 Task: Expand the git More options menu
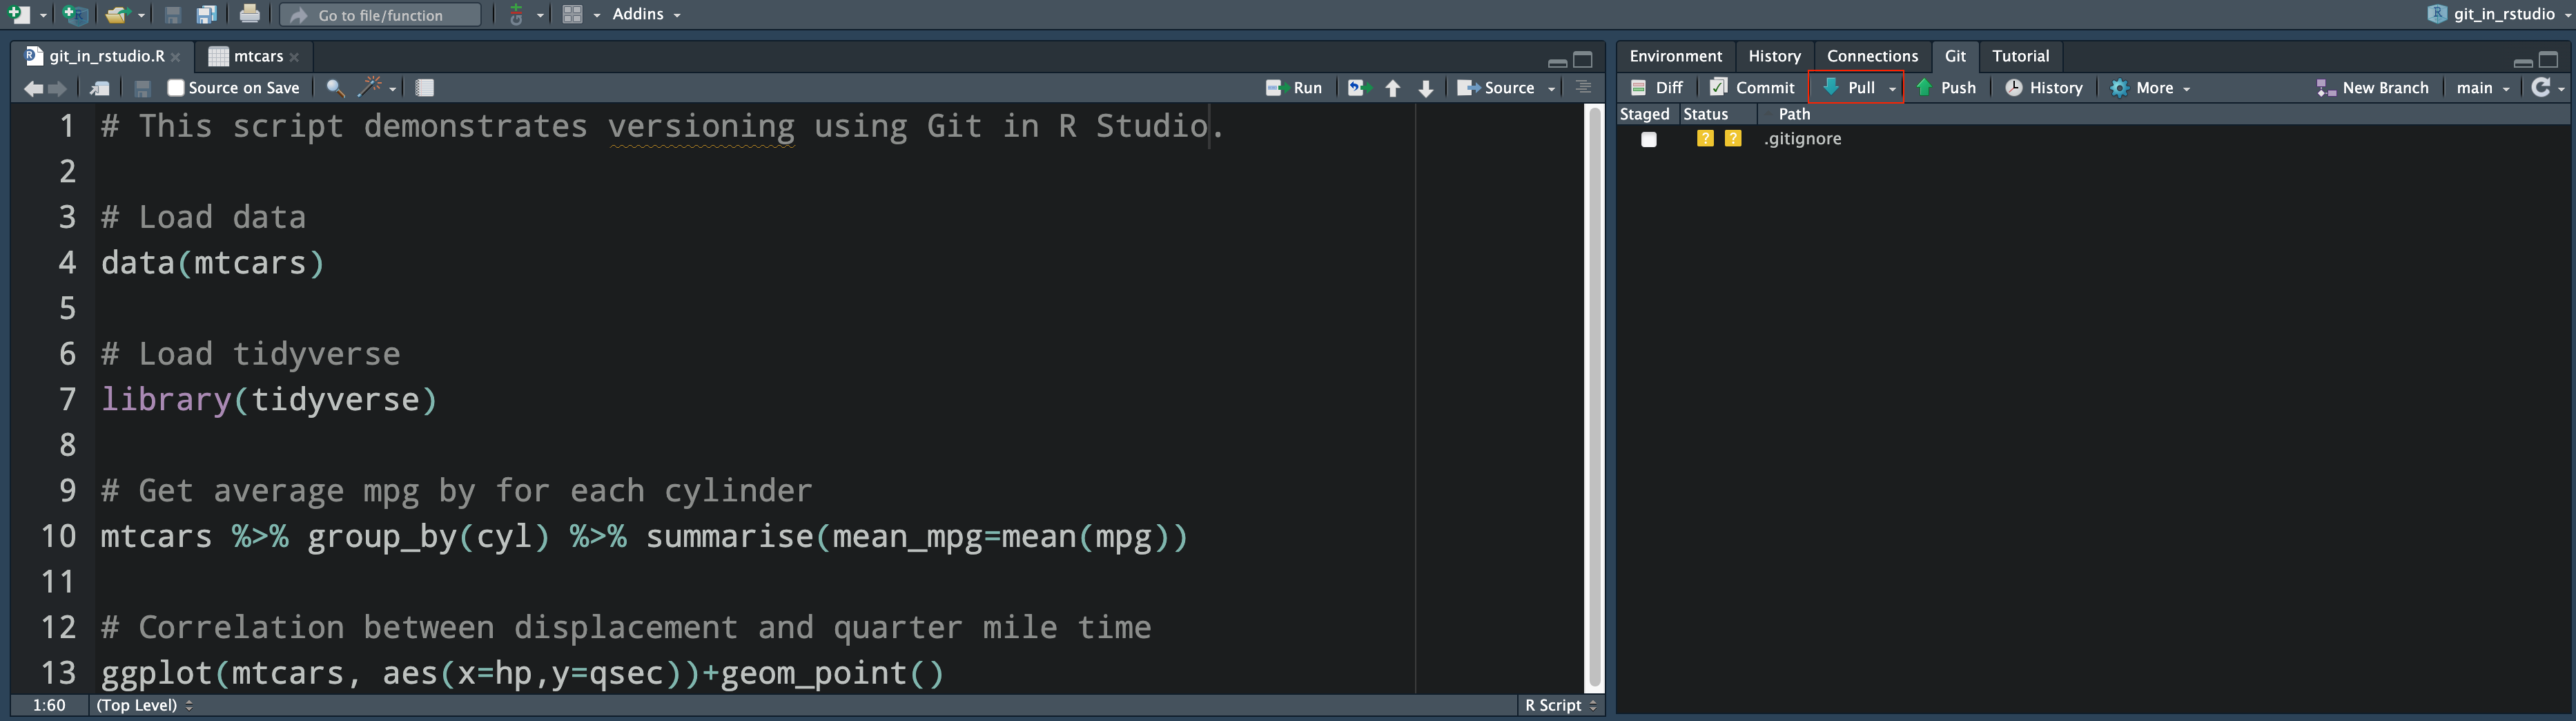click(2151, 88)
